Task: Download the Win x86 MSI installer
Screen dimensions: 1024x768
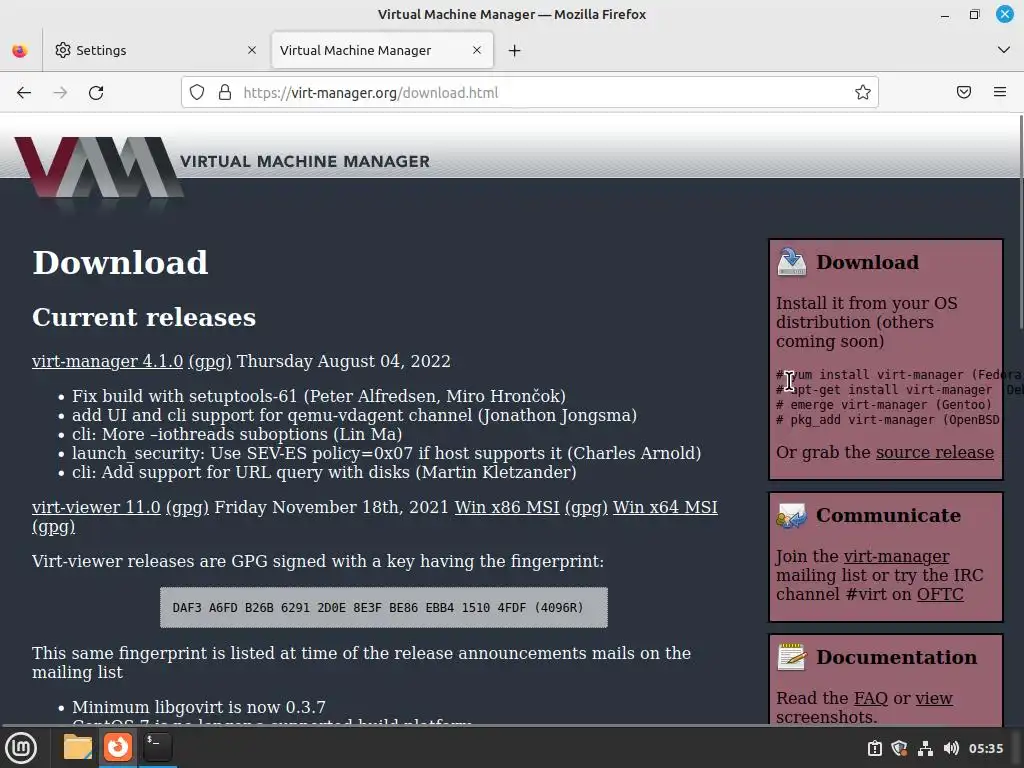Action: coord(507,507)
